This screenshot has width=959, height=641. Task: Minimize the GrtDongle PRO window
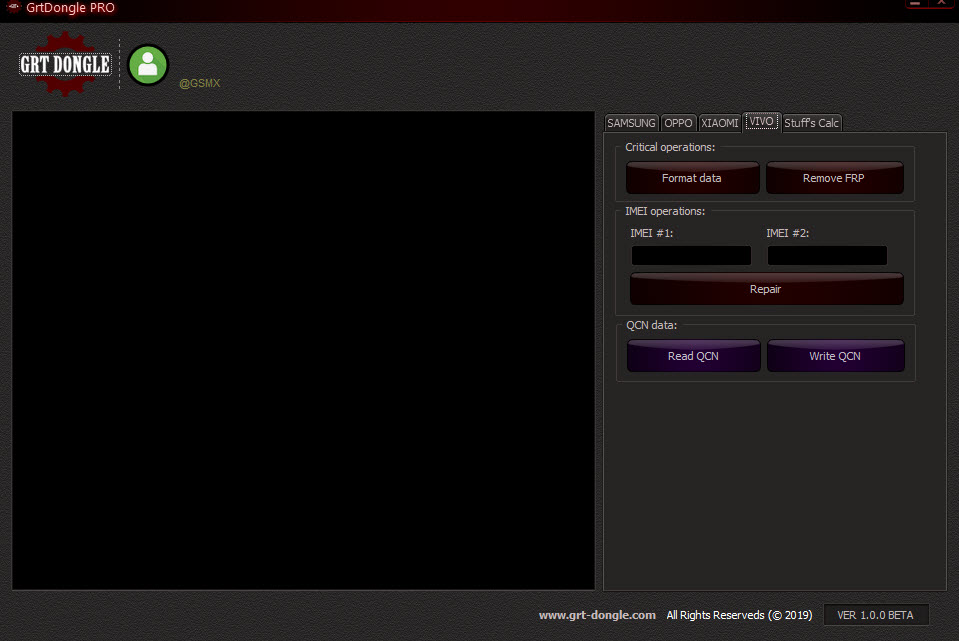[x=915, y=4]
